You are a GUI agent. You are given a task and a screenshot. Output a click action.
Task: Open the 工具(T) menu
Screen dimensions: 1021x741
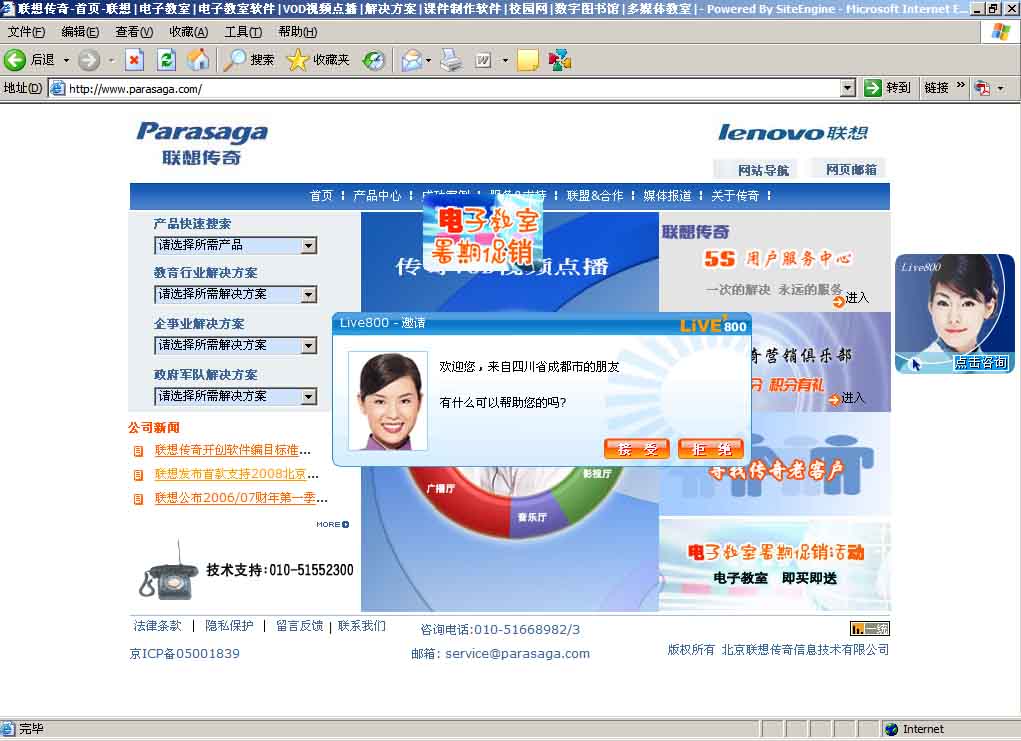[243, 32]
